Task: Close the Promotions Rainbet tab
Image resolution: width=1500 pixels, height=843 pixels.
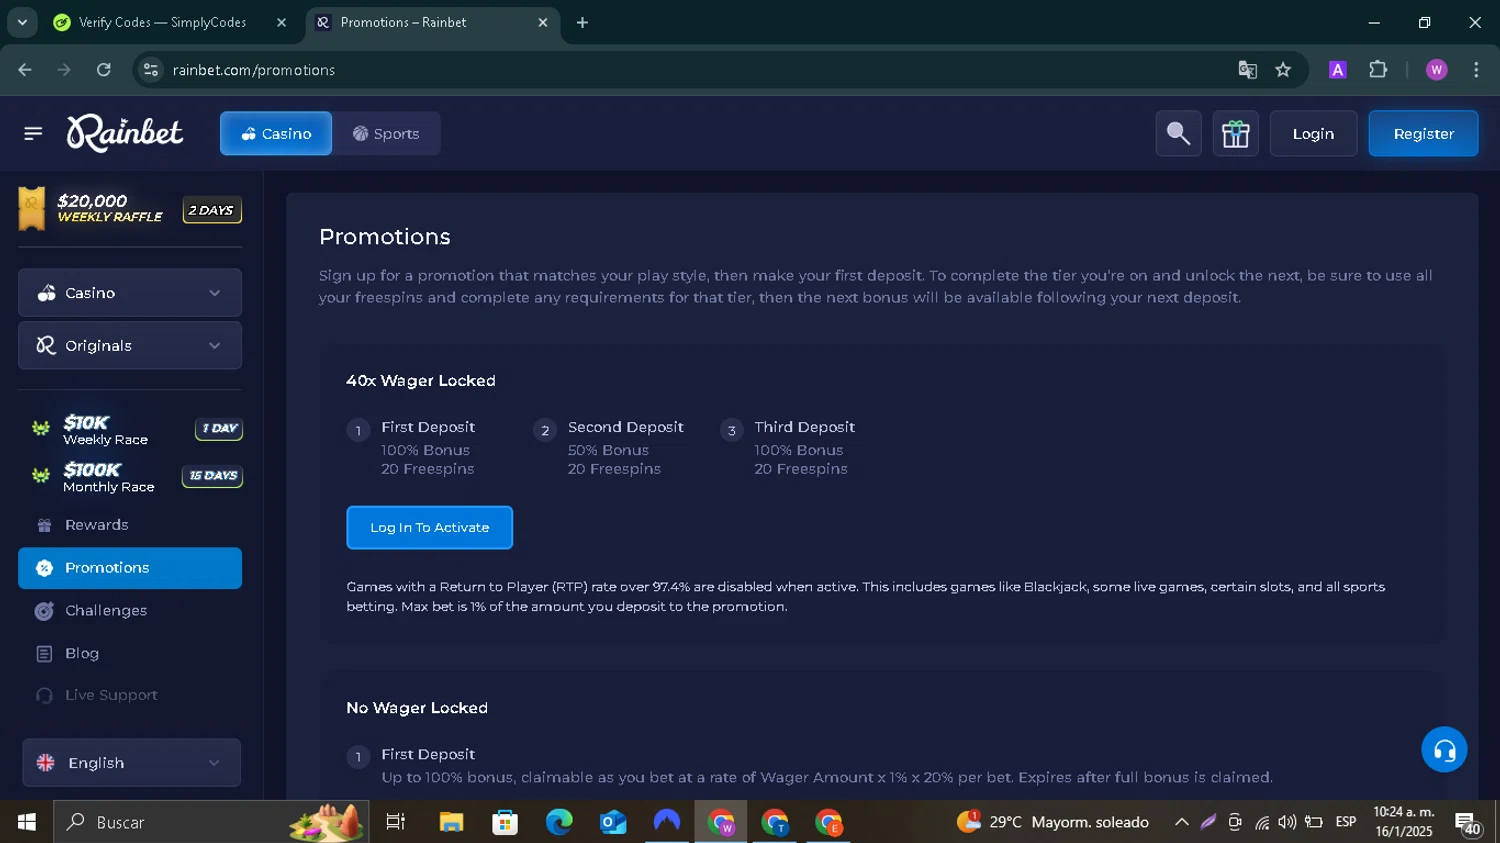Action: (x=543, y=22)
